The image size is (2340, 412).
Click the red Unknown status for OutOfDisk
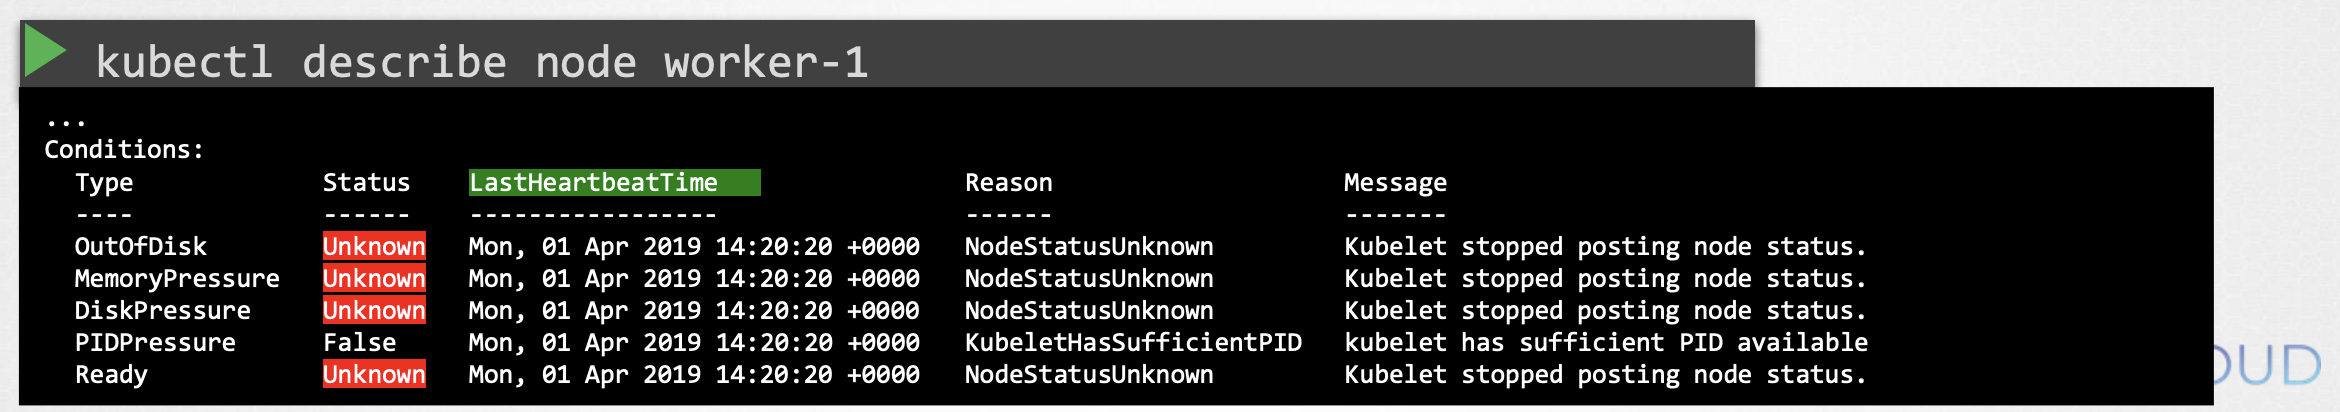374,246
